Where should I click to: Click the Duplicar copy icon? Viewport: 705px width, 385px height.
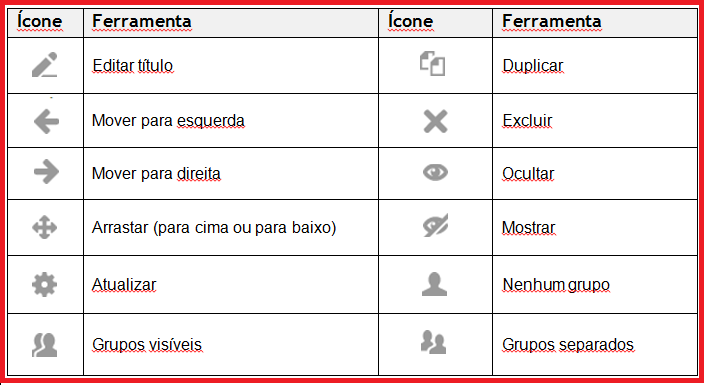(433, 63)
